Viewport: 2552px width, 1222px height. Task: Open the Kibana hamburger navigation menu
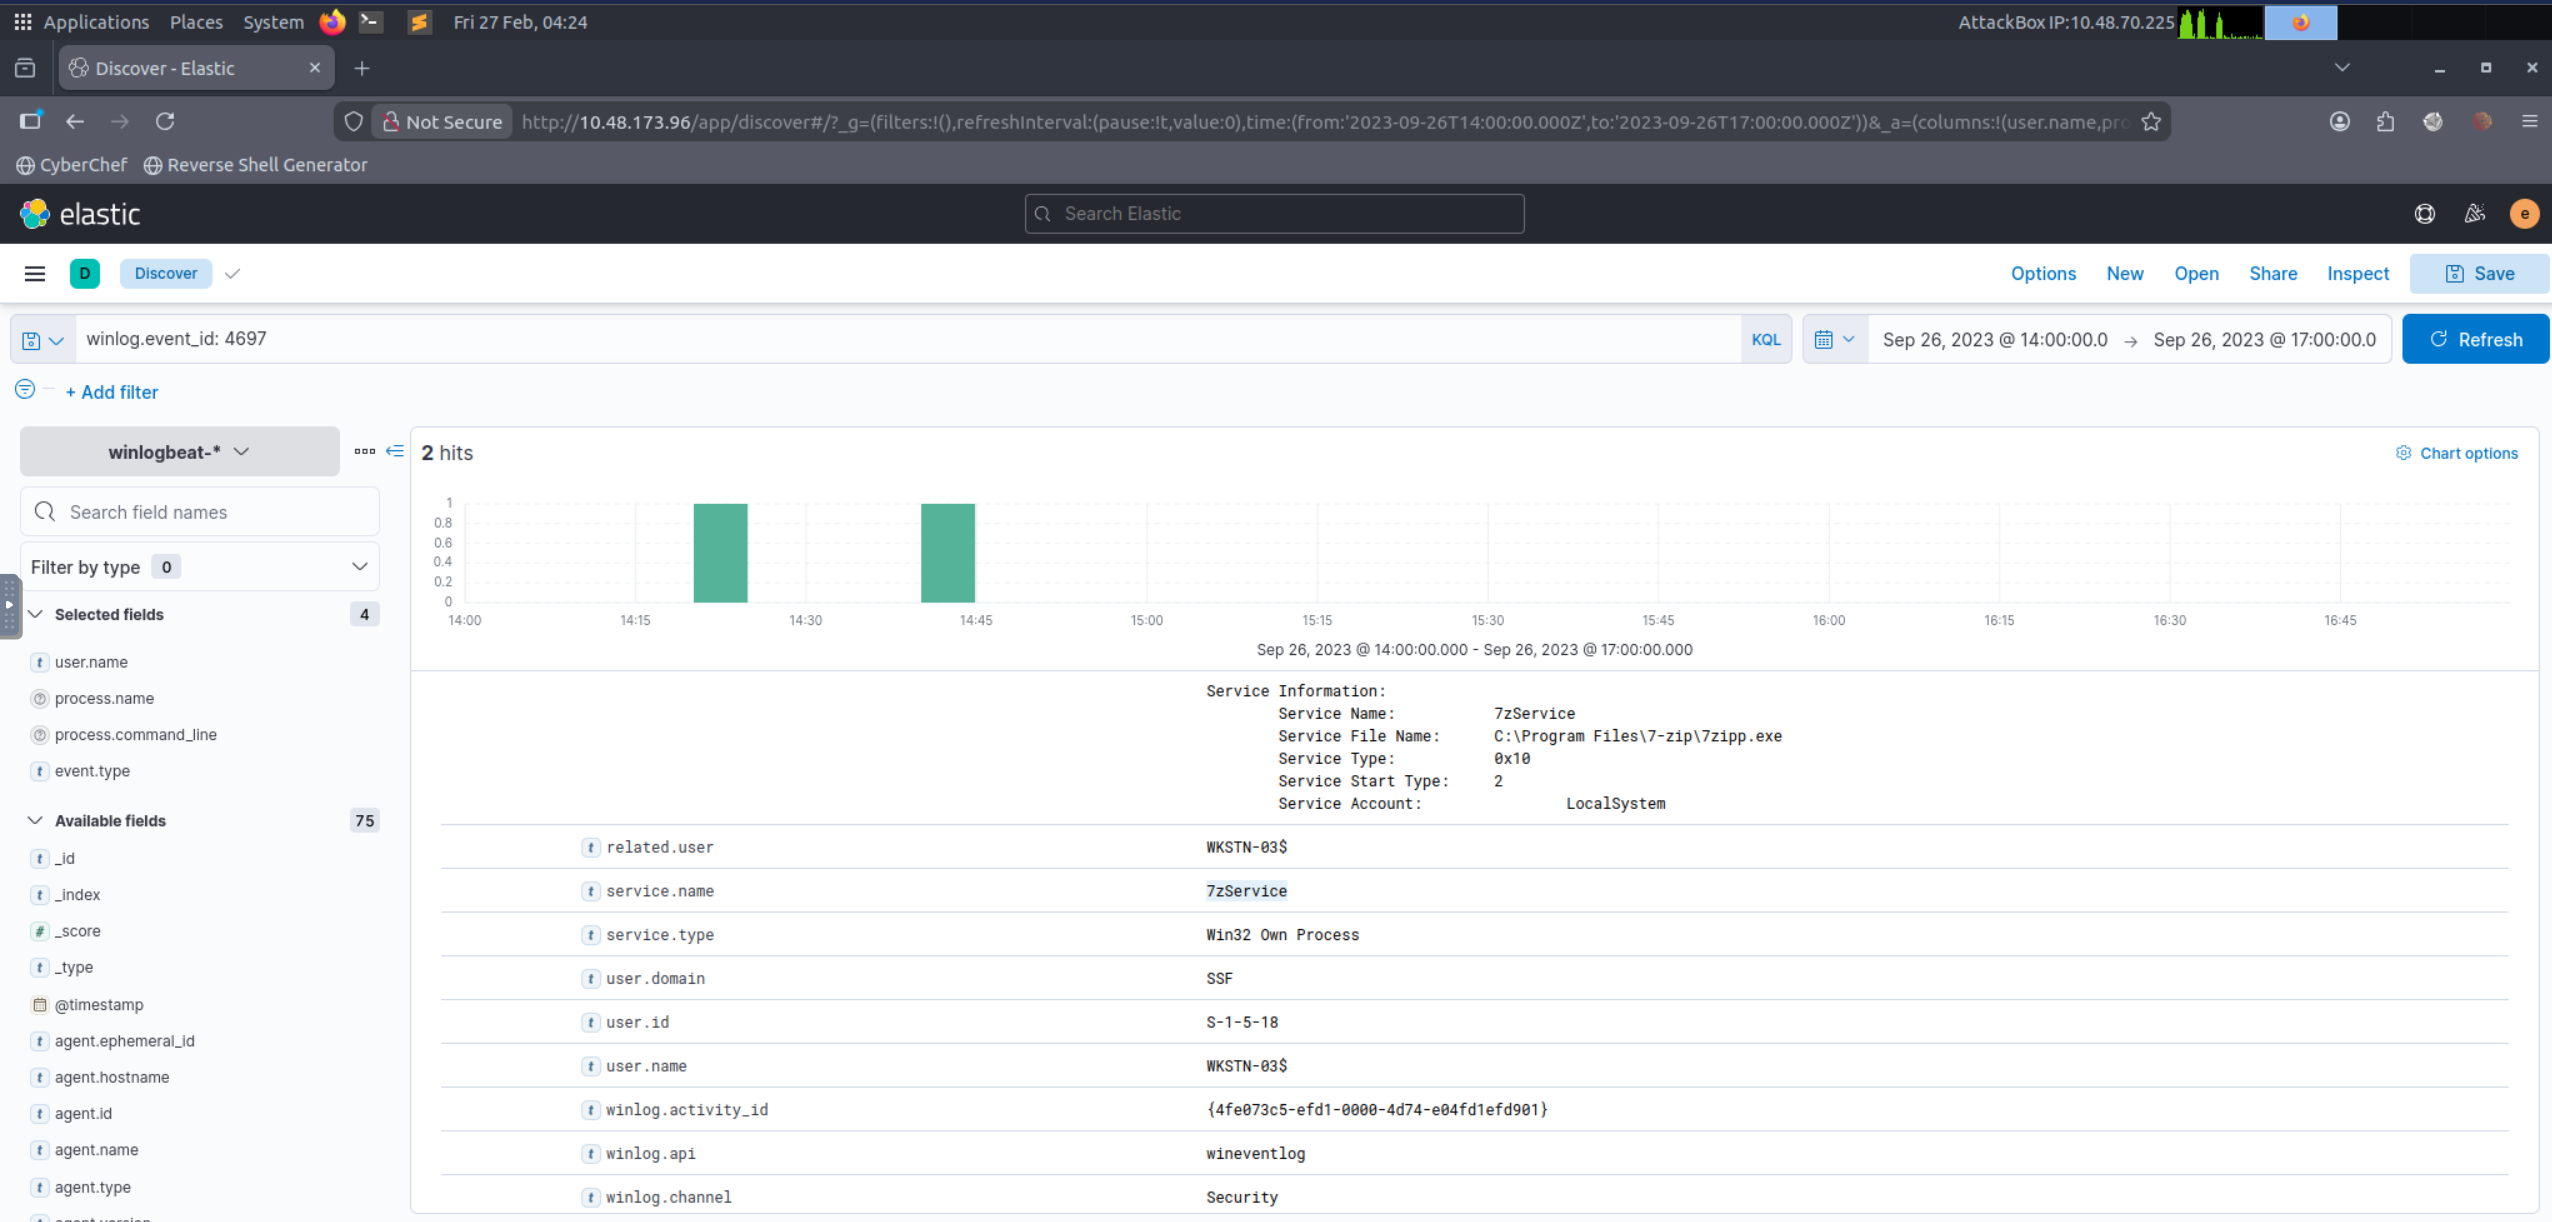pos(34,273)
